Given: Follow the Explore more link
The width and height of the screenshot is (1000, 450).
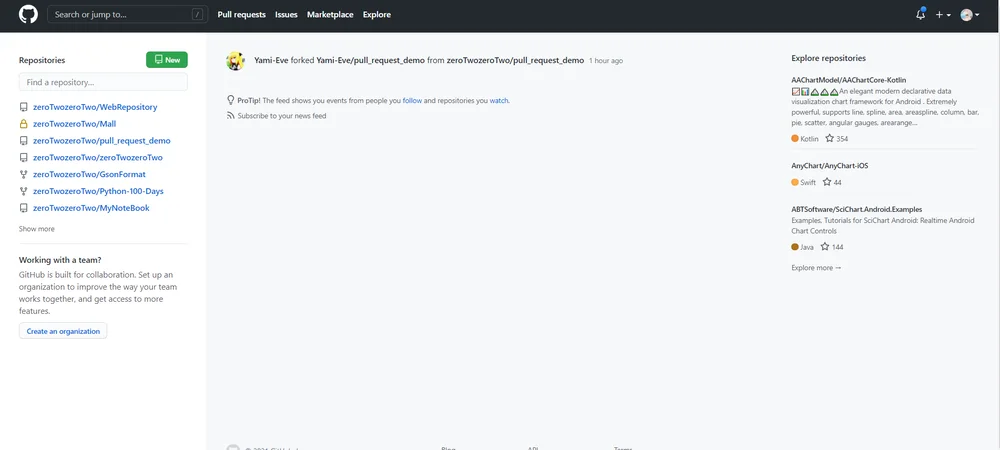Looking at the screenshot, I should [816, 268].
